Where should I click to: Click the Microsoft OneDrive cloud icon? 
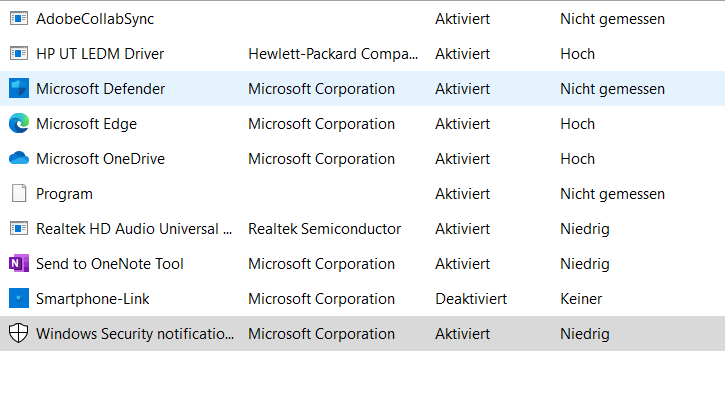coord(18,158)
